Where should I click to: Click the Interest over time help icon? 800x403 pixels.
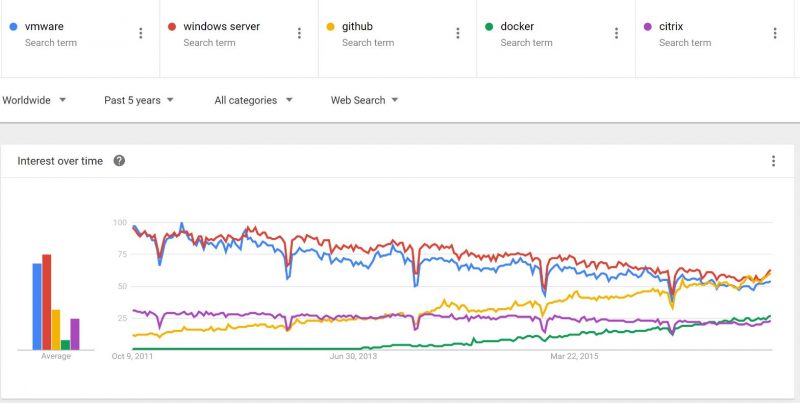click(119, 160)
